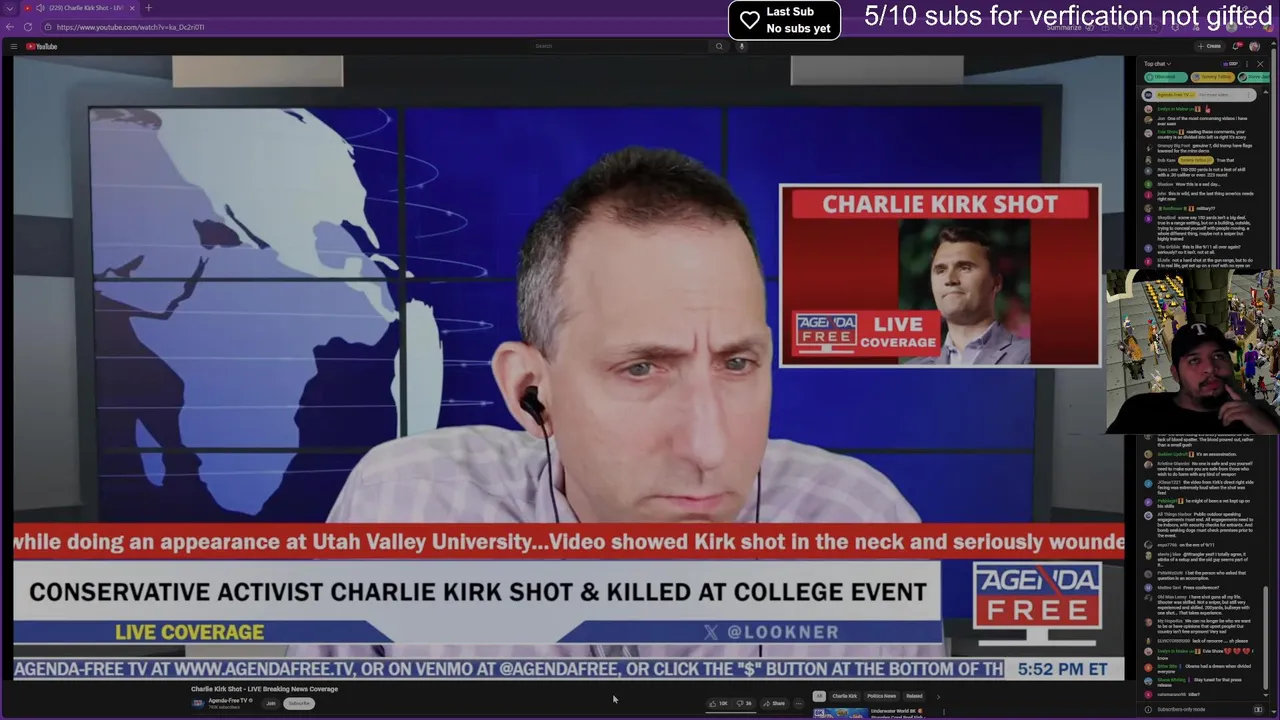Select the All filter chip
The image size is (1280, 720).
818,696
